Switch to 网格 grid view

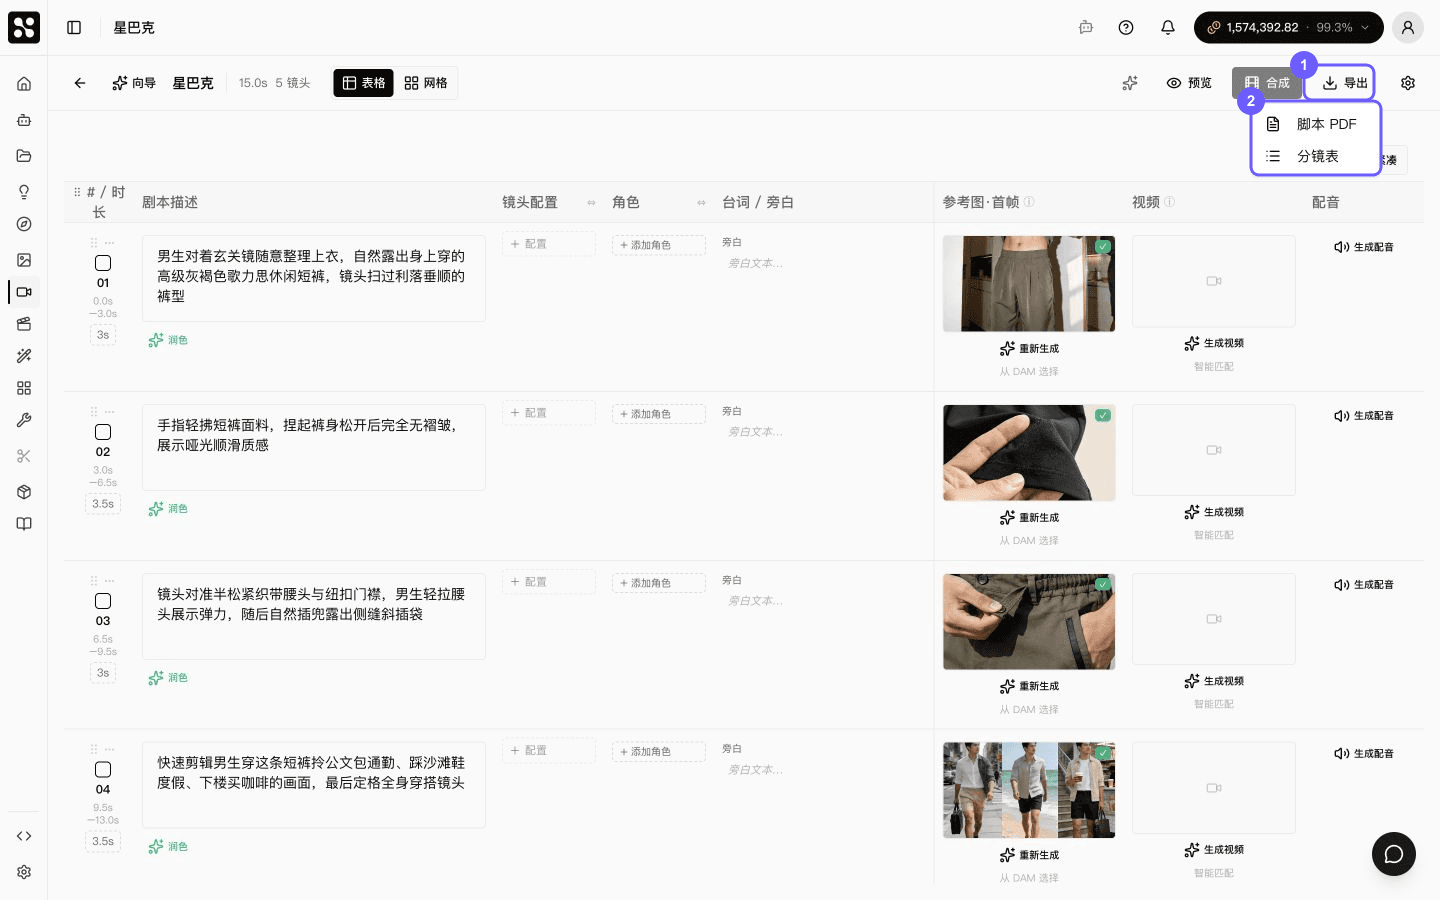426,83
